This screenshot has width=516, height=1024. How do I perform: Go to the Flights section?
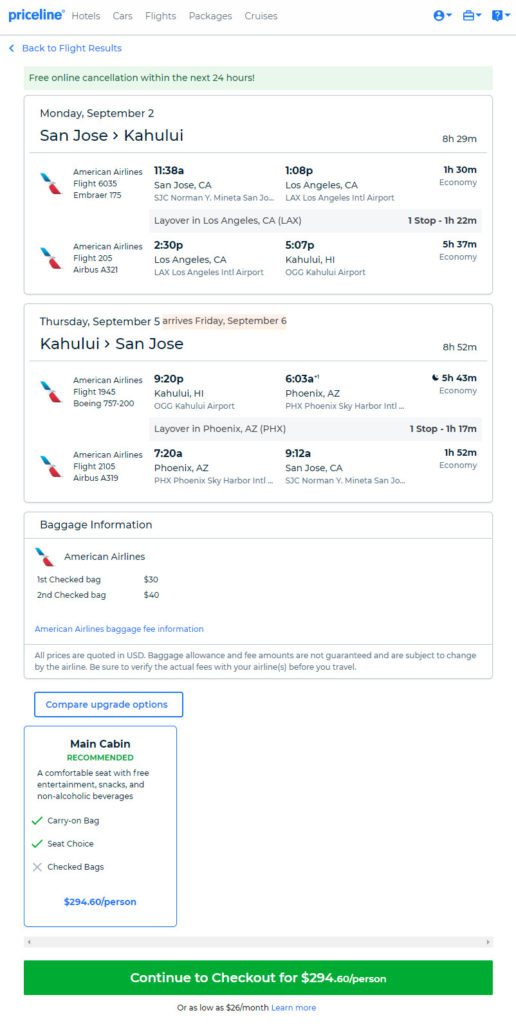(x=161, y=16)
